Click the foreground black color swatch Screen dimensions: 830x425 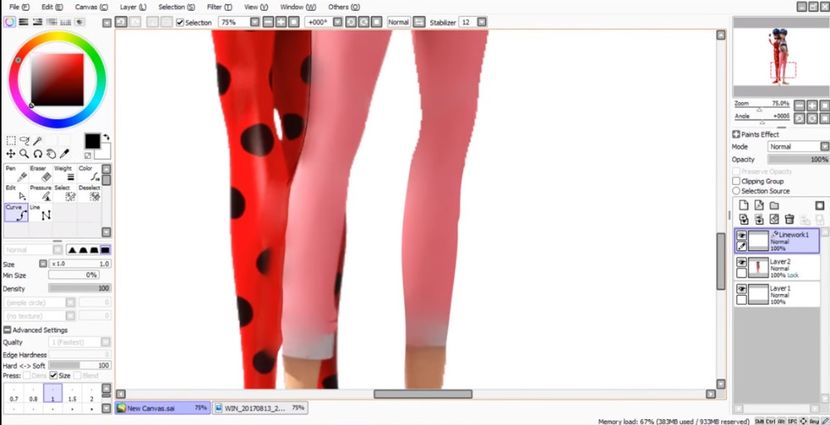tap(93, 141)
